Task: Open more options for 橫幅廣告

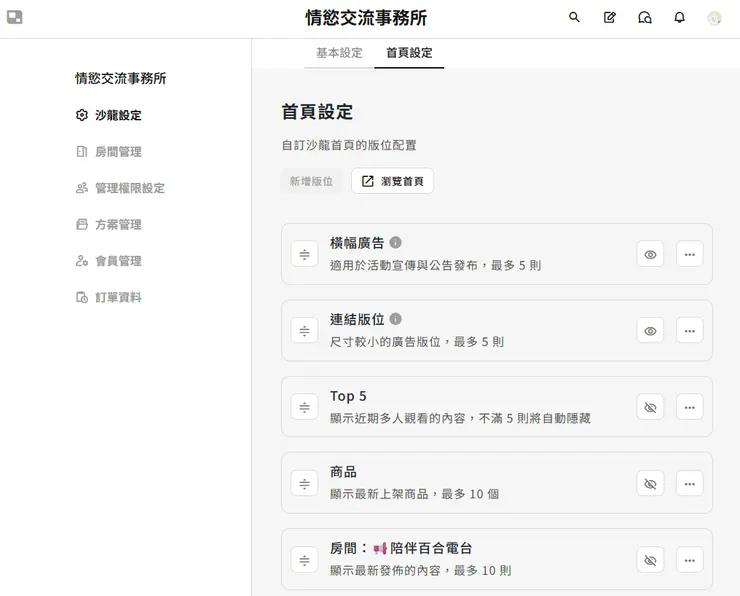Action: click(690, 254)
